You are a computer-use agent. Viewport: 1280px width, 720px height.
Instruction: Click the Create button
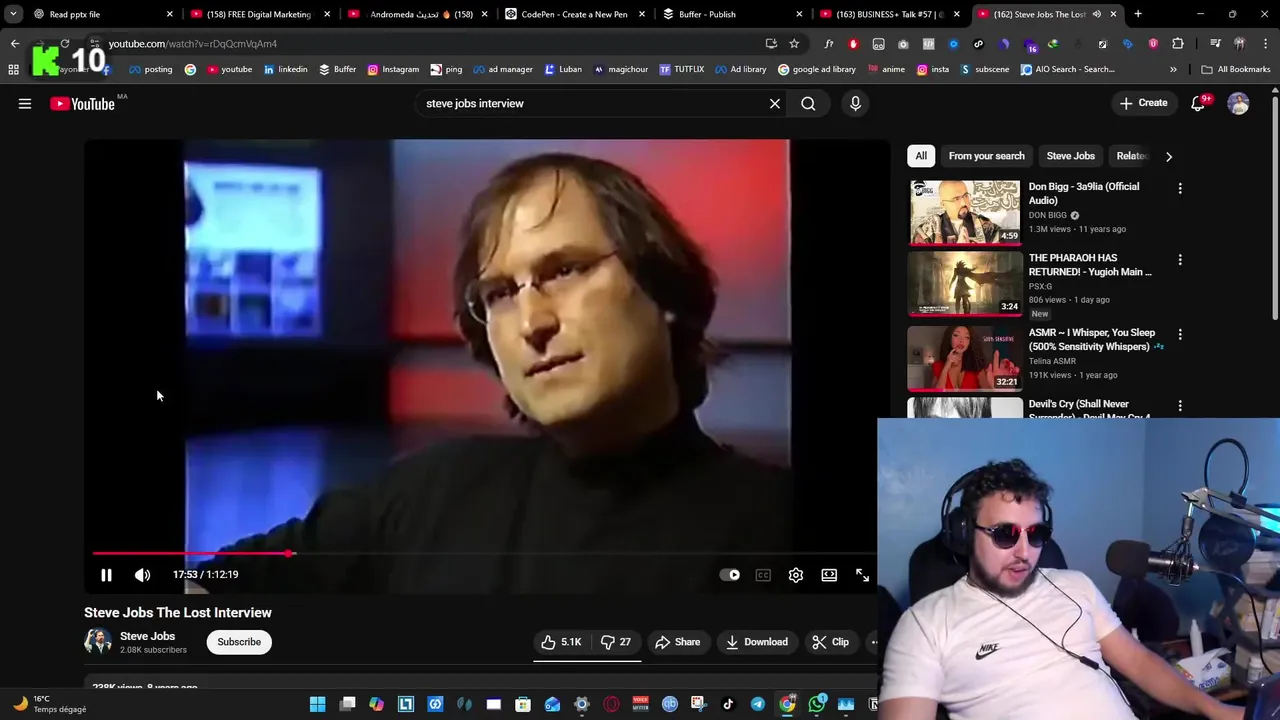pos(1143,103)
